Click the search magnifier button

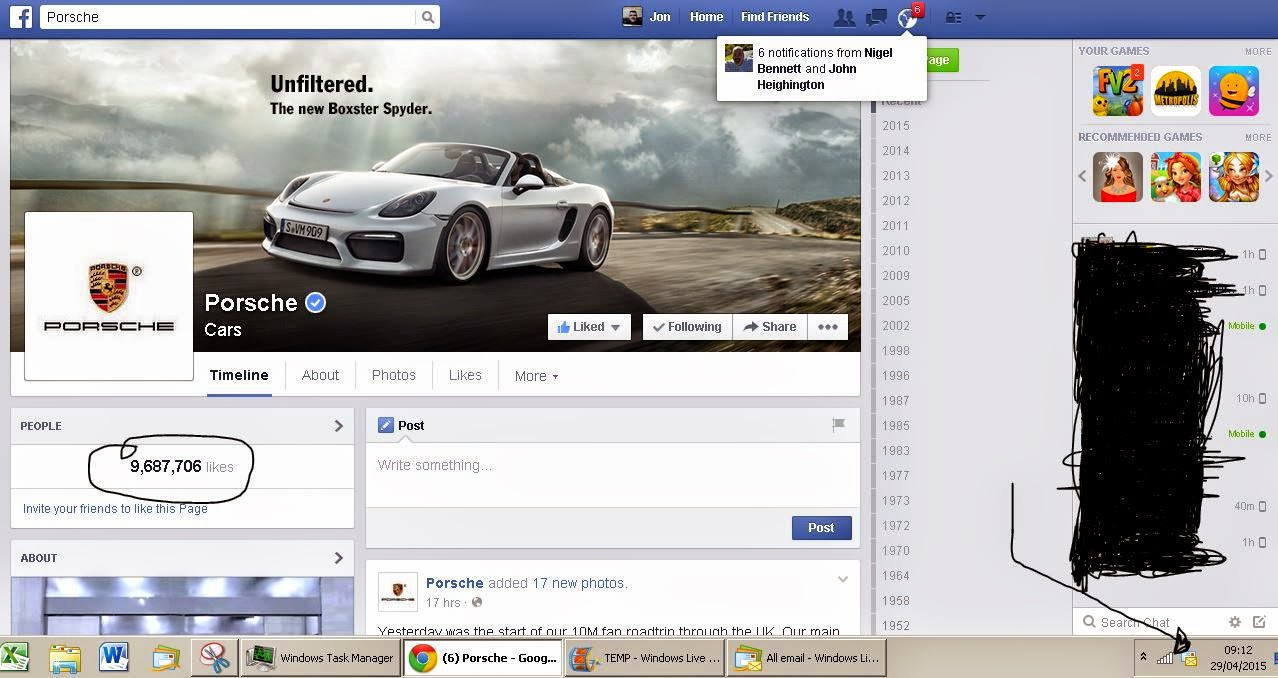(428, 17)
